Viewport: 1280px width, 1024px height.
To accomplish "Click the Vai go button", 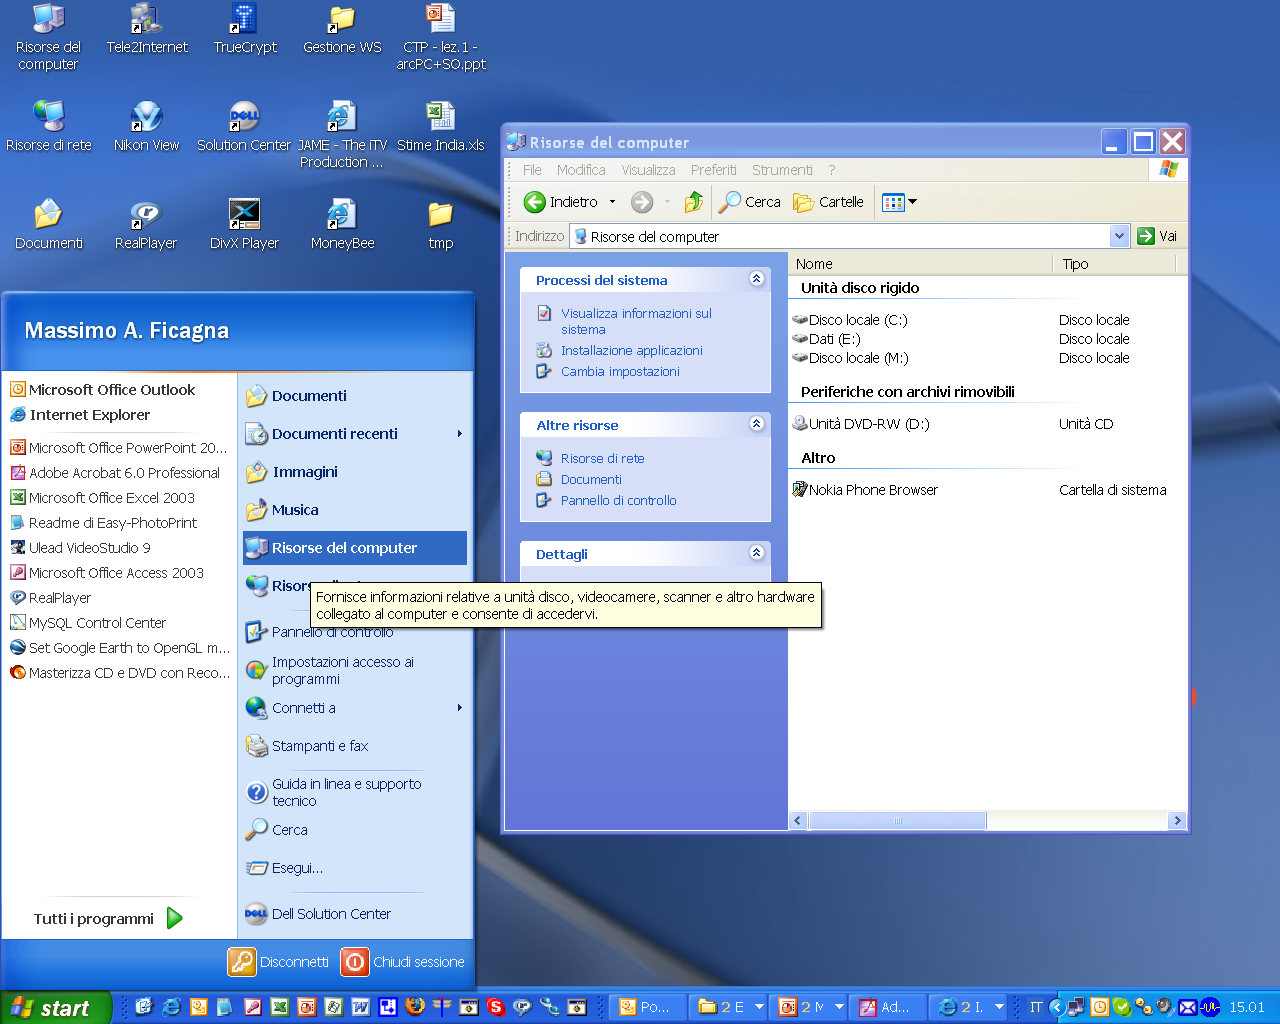I will (1158, 236).
